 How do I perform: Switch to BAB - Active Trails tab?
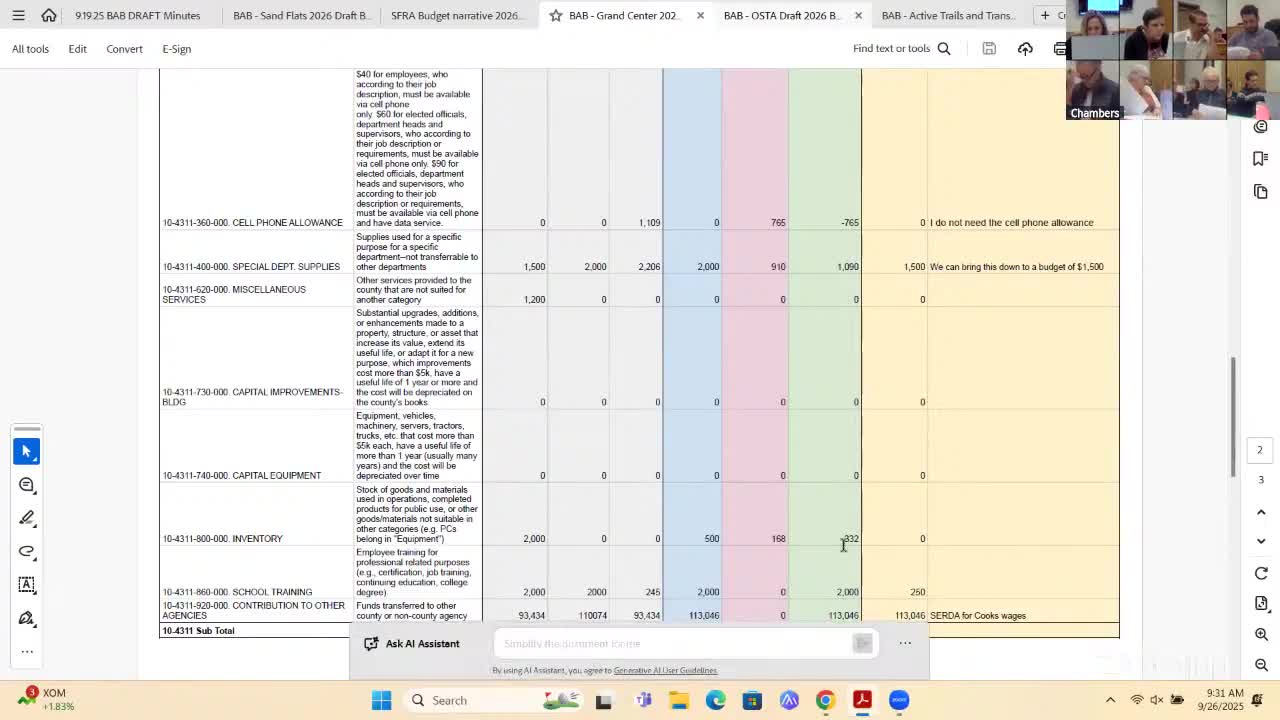click(x=948, y=16)
